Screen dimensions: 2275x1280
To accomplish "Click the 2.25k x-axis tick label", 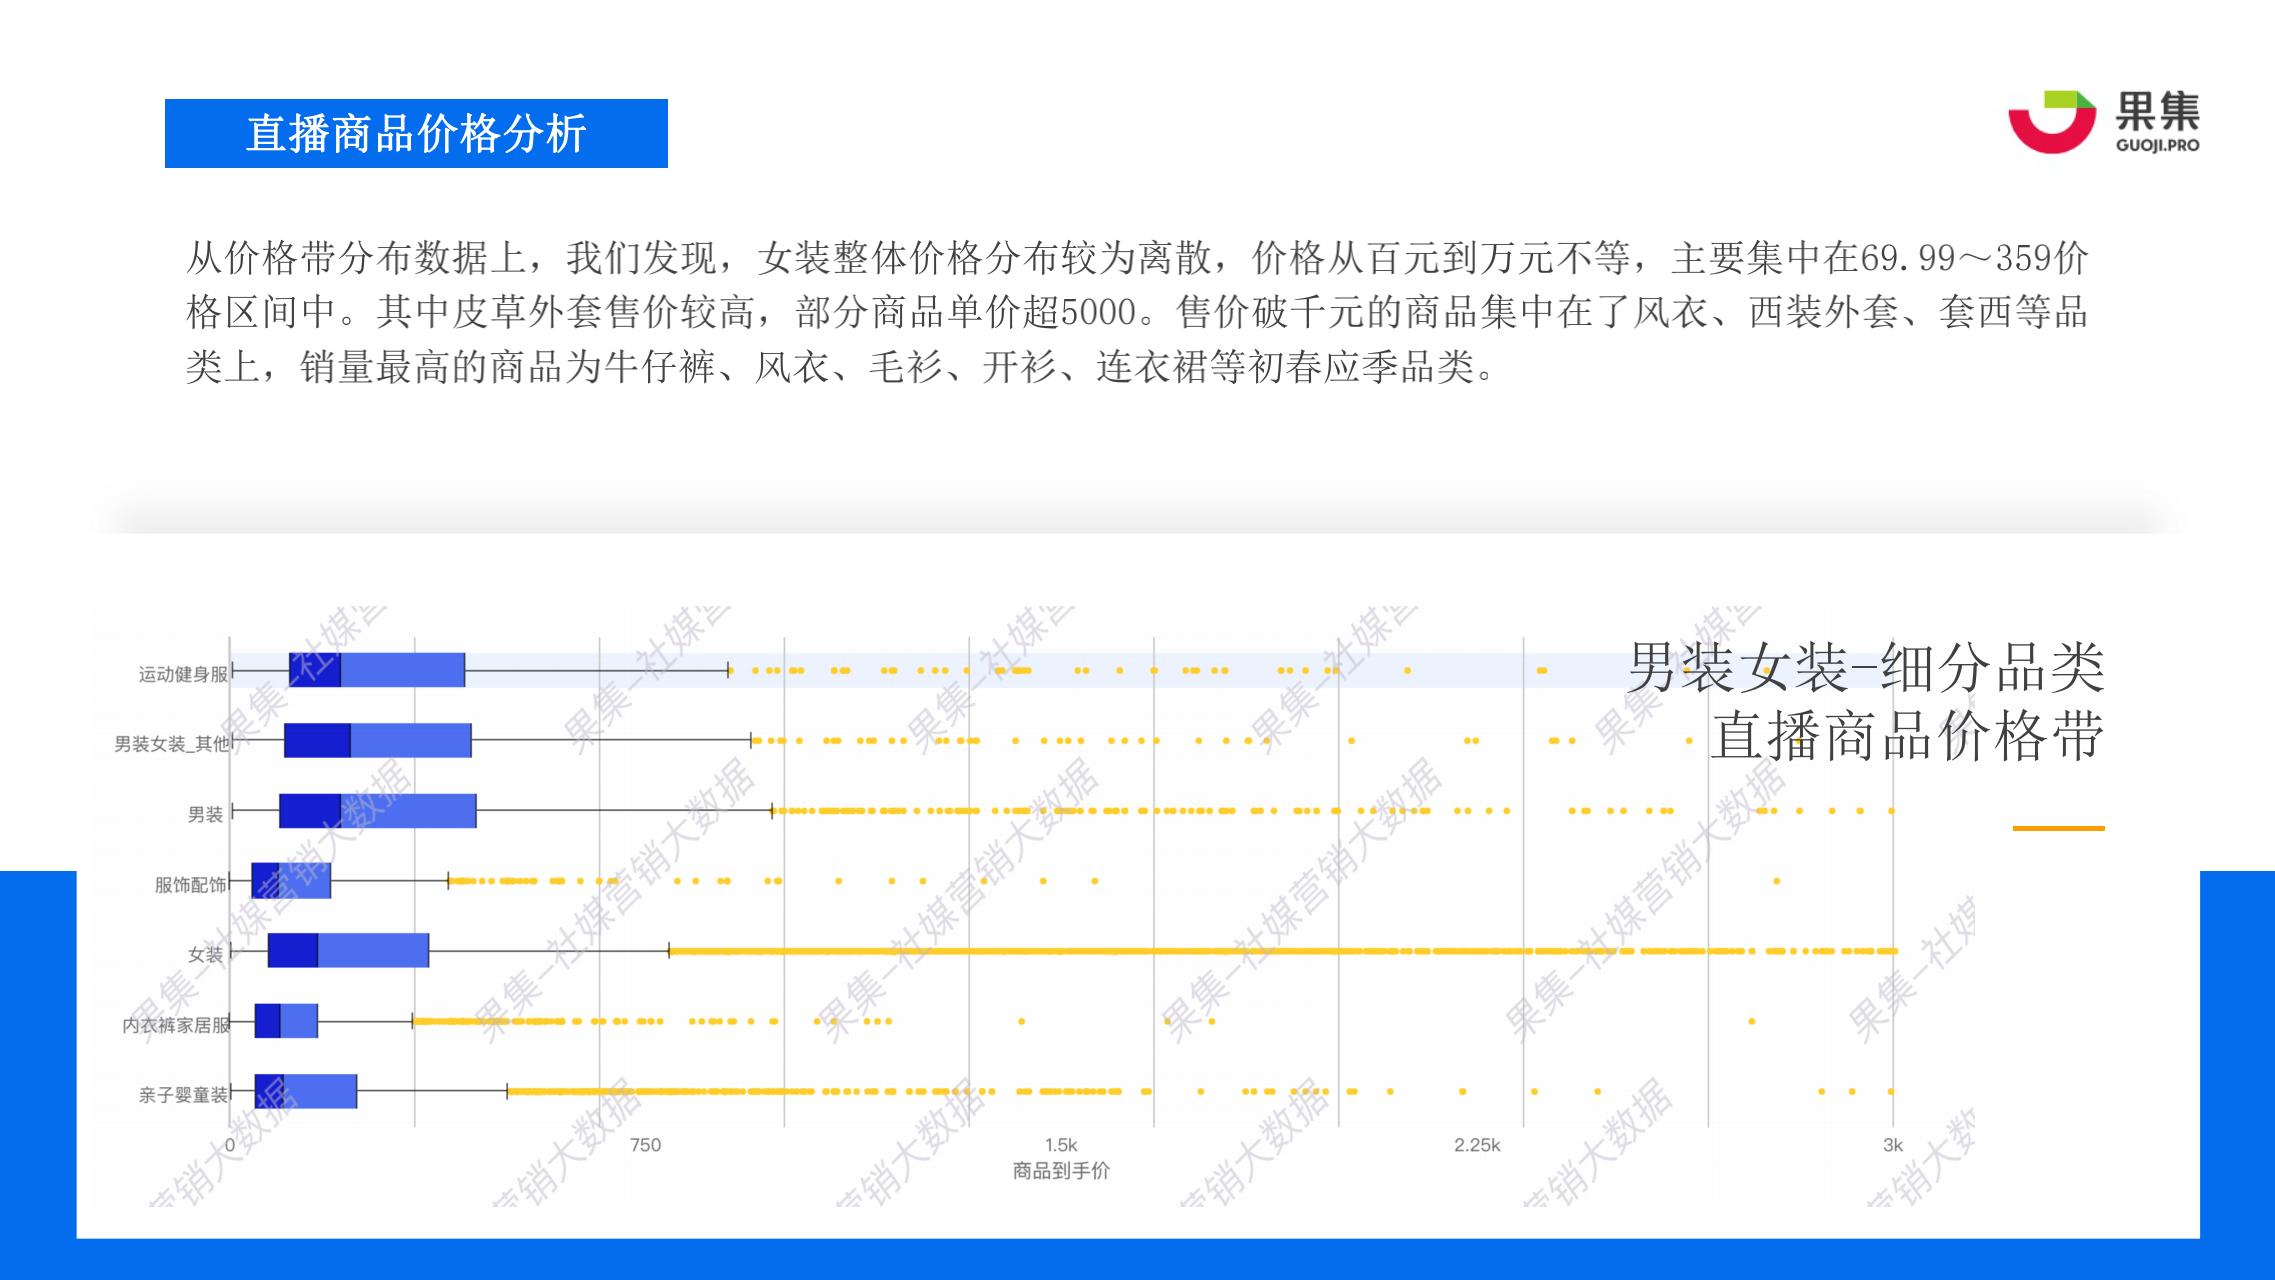I will [1476, 1145].
